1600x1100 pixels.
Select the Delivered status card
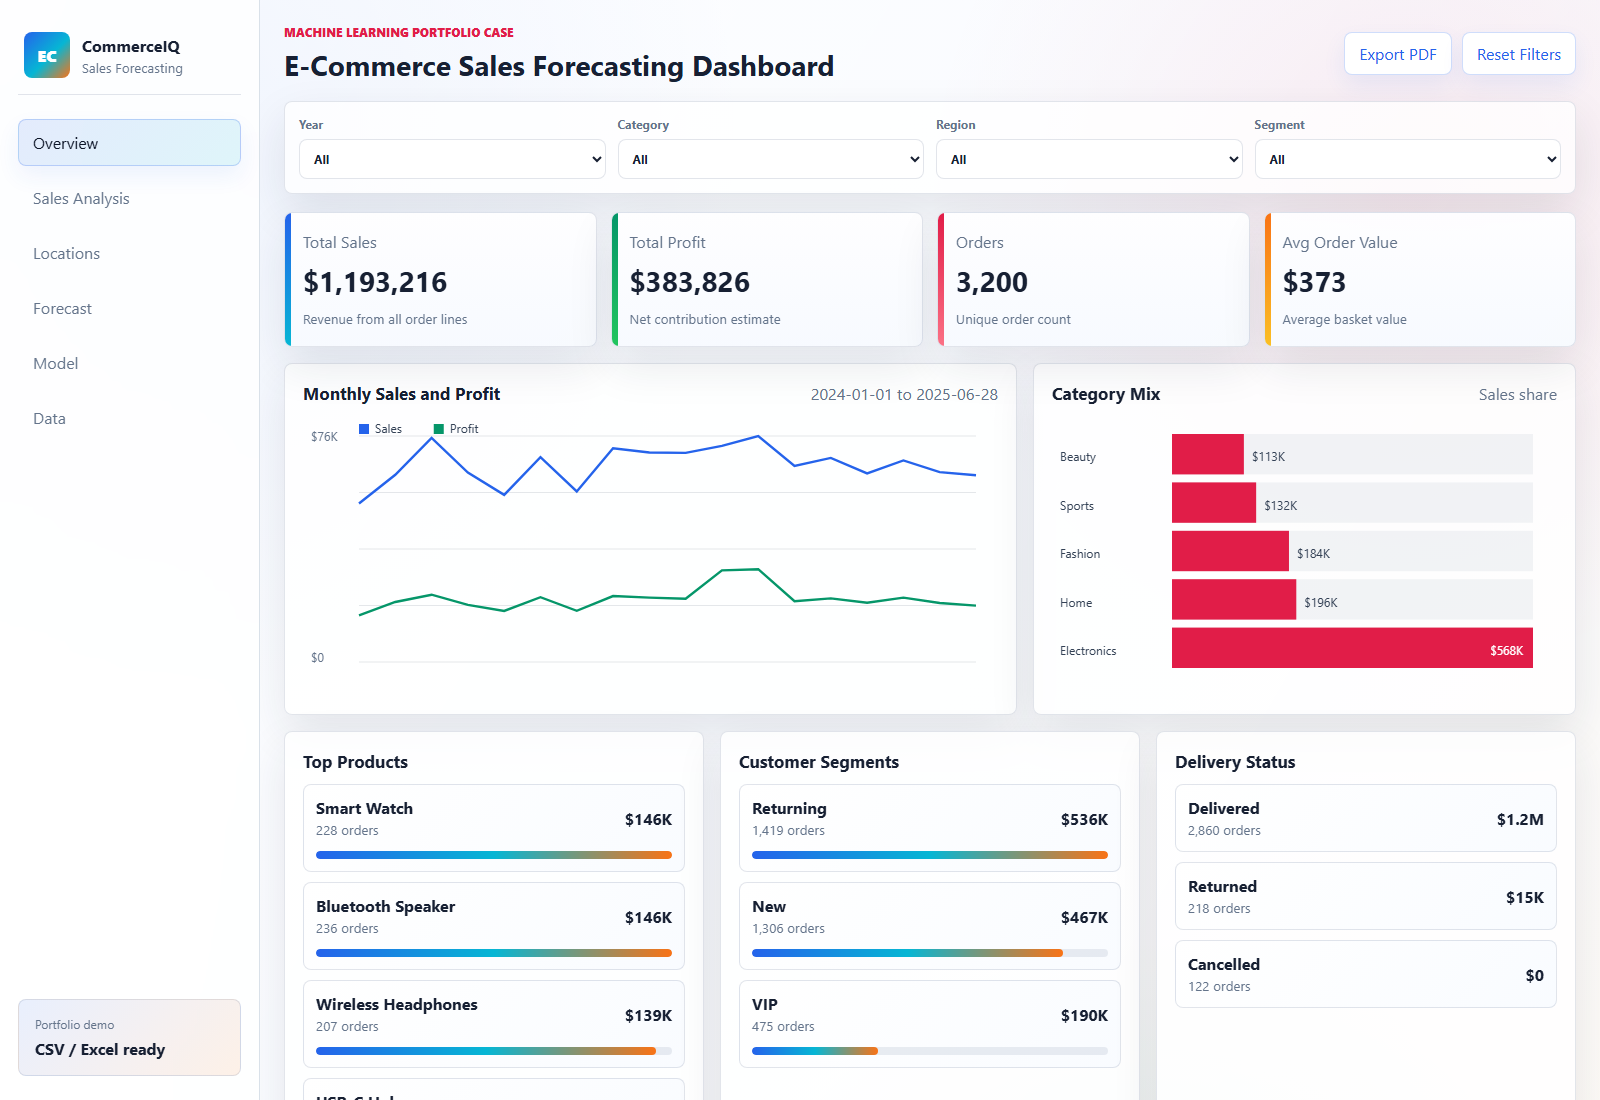coord(1366,818)
